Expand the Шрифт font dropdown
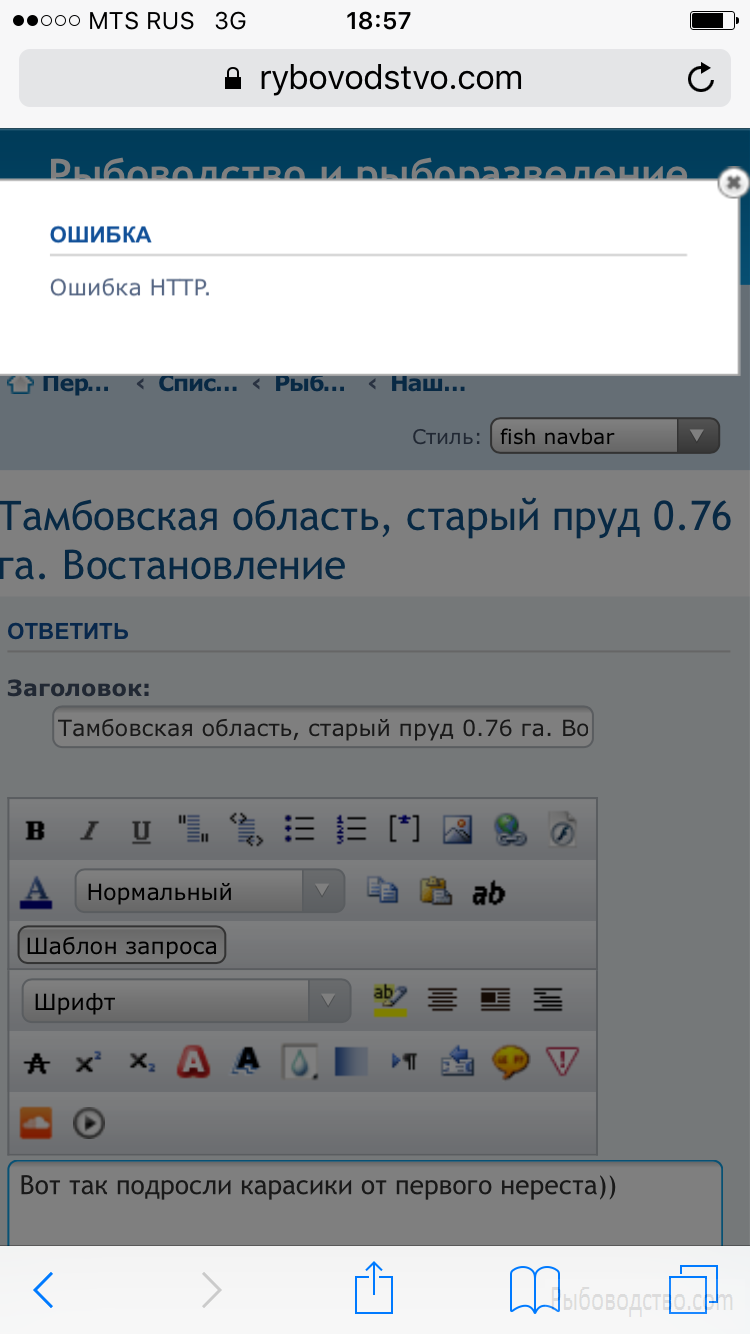750x1334 pixels. 186,1000
